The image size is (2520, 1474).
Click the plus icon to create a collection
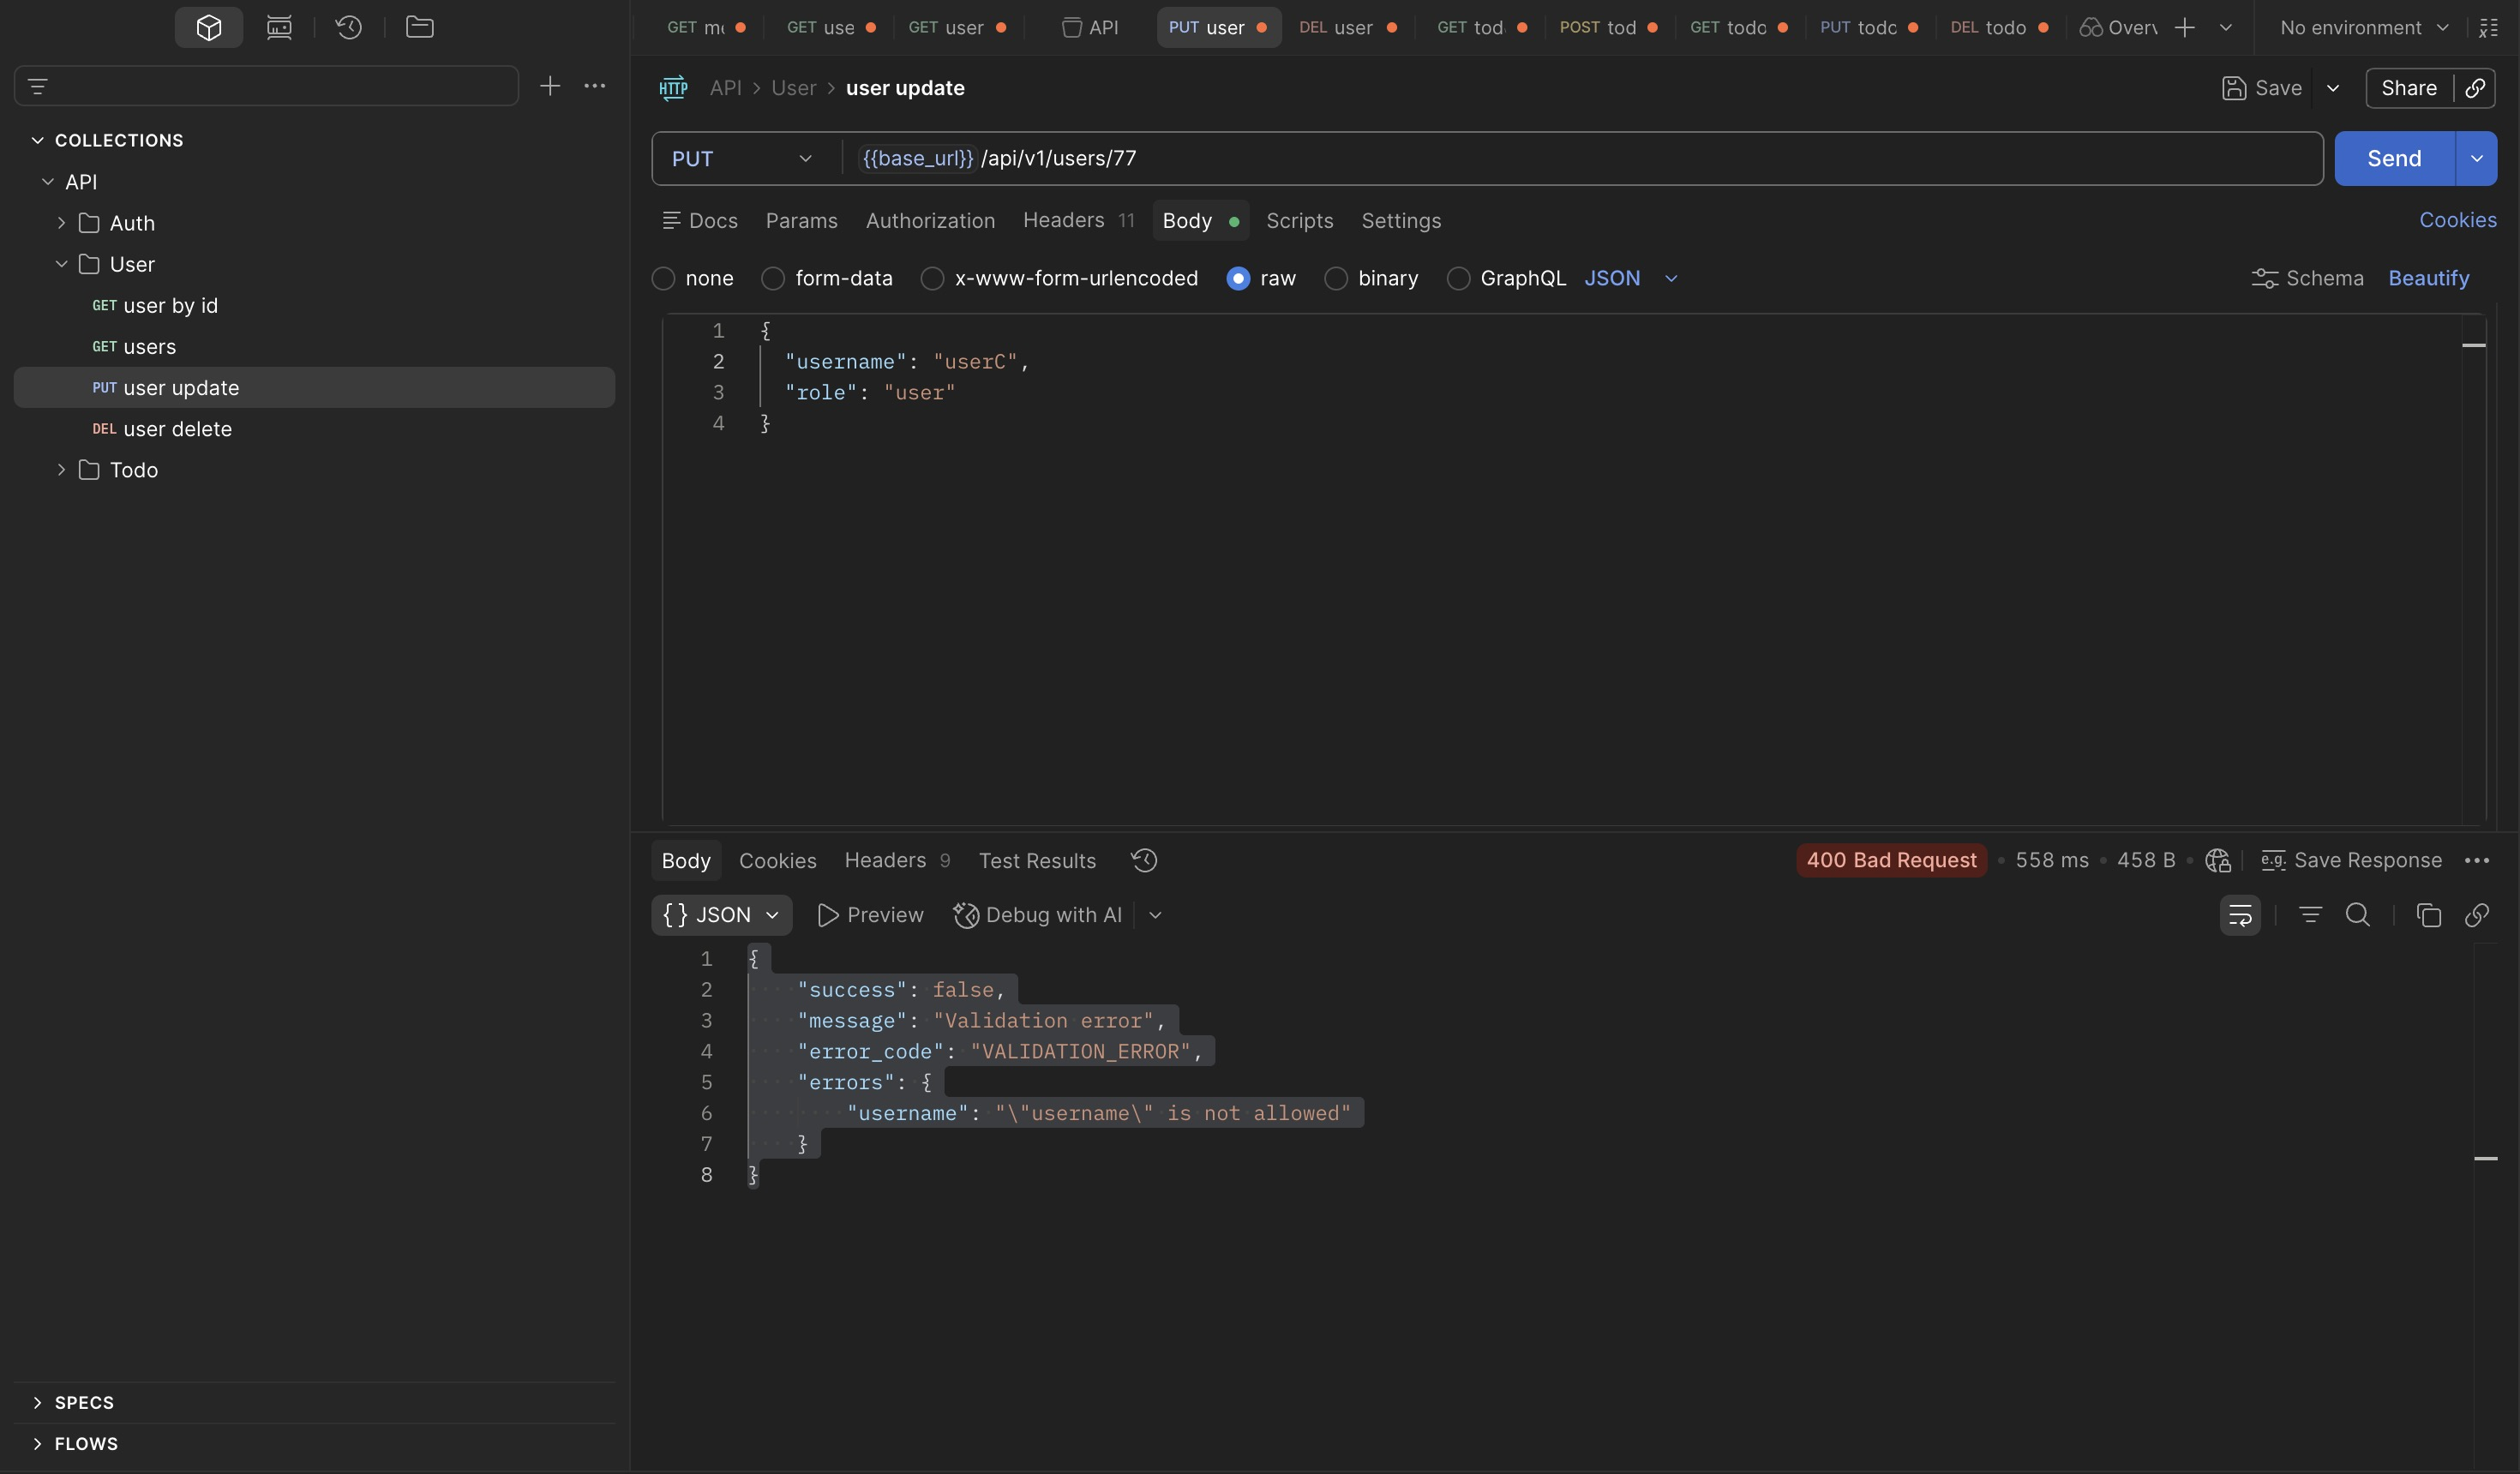[x=550, y=86]
